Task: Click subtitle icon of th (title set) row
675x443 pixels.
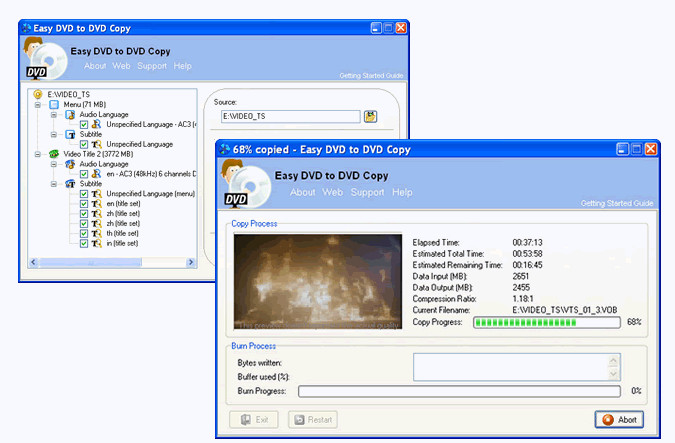Action: (x=96, y=233)
